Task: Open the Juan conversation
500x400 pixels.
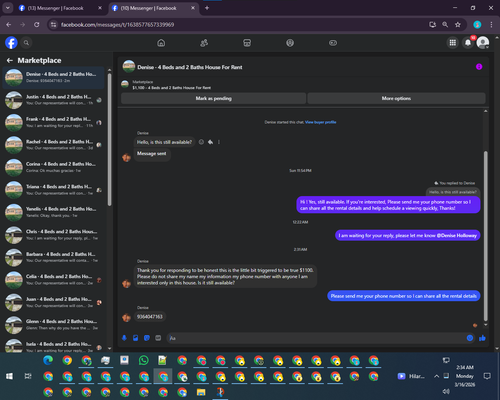Action: coord(54,302)
